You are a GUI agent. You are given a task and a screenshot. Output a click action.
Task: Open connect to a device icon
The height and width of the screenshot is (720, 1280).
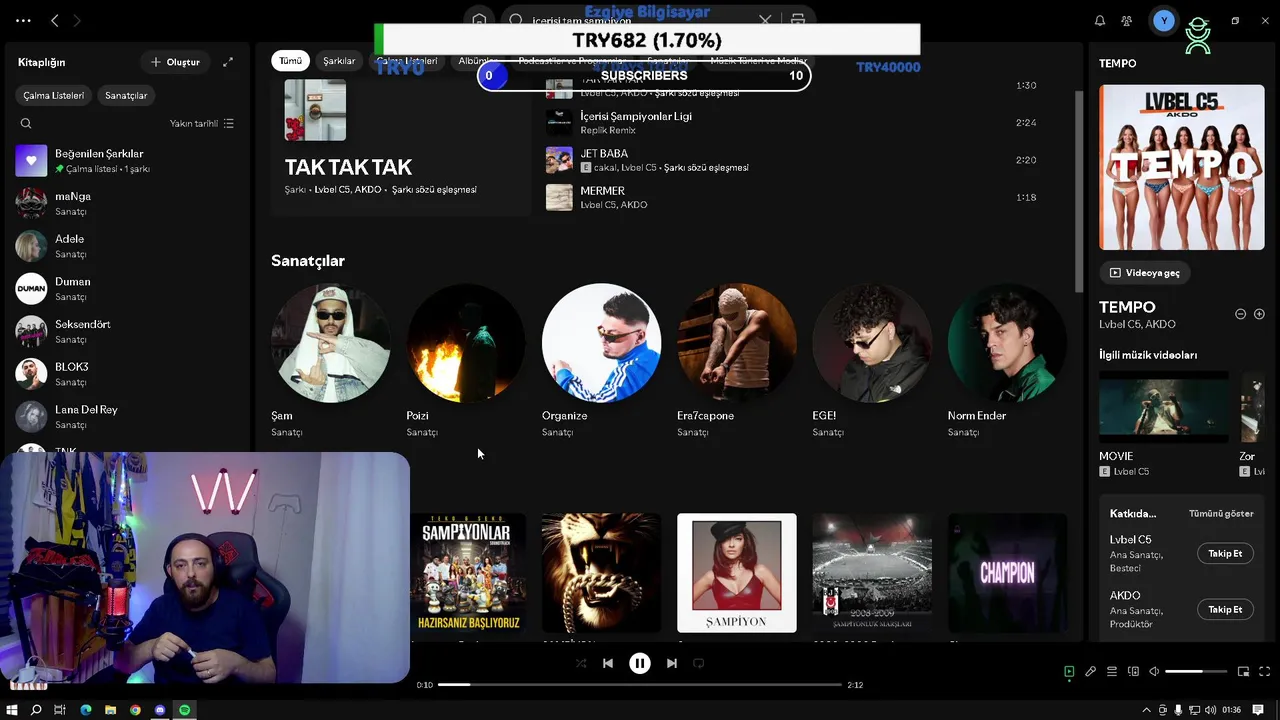pyautogui.click(x=1133, y=672)
